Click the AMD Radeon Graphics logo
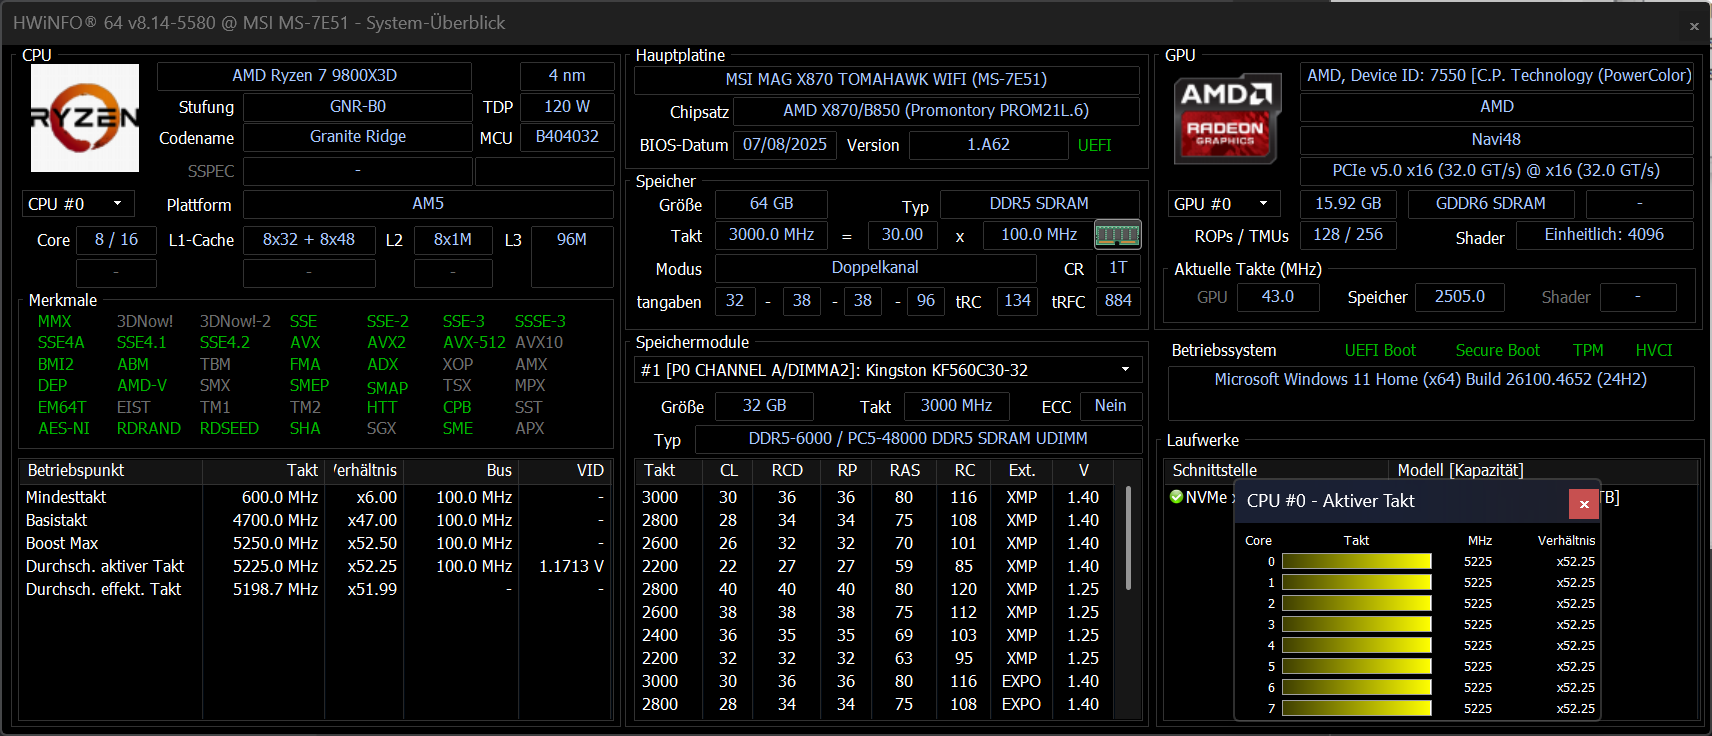The height and width of the screenshot is (736, 1712). pos(1227,118)
